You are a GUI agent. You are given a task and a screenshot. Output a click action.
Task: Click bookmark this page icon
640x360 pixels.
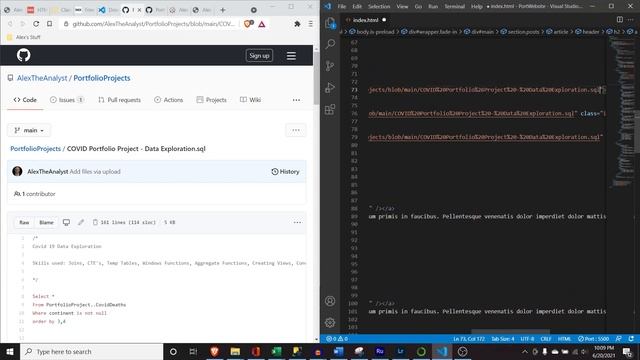49,24
